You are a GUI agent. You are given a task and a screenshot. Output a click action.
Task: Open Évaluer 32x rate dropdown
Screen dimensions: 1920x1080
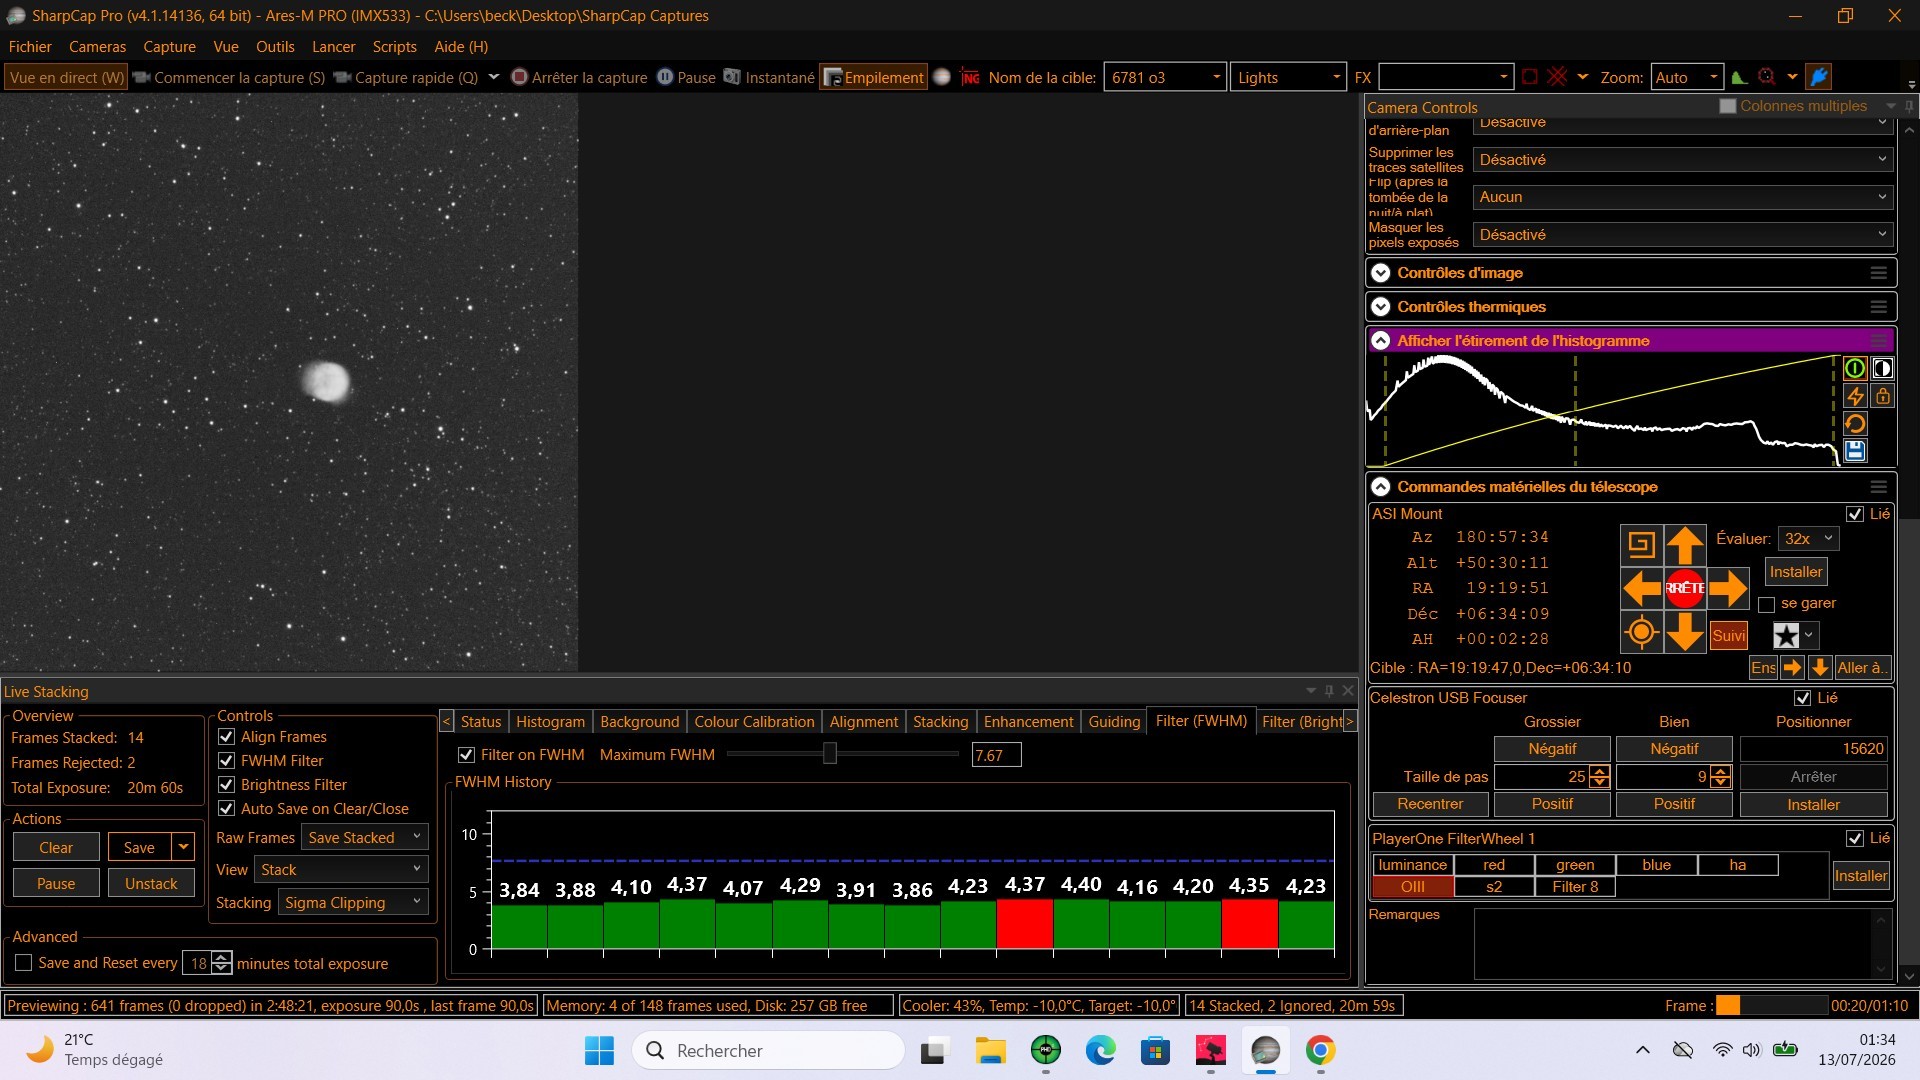1808,539
